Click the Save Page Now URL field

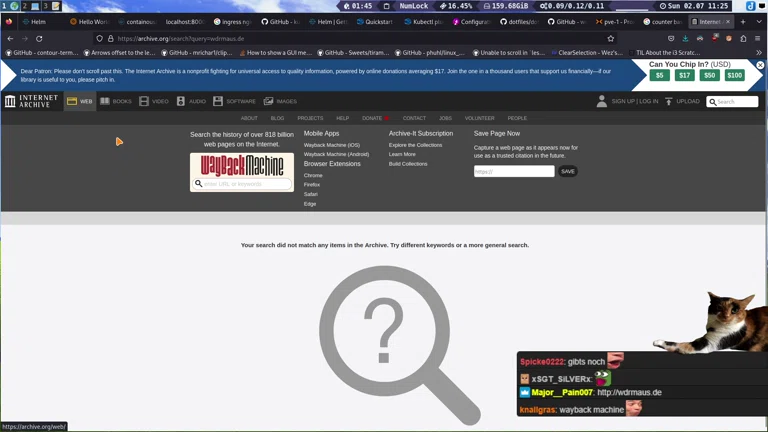[514, 171]
